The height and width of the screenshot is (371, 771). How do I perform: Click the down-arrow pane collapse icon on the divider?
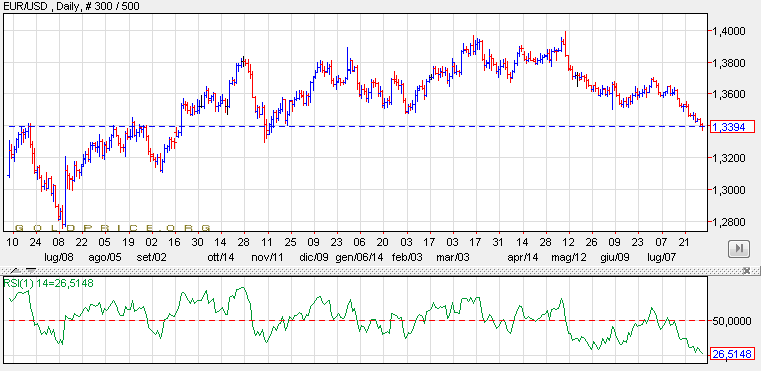31,270
